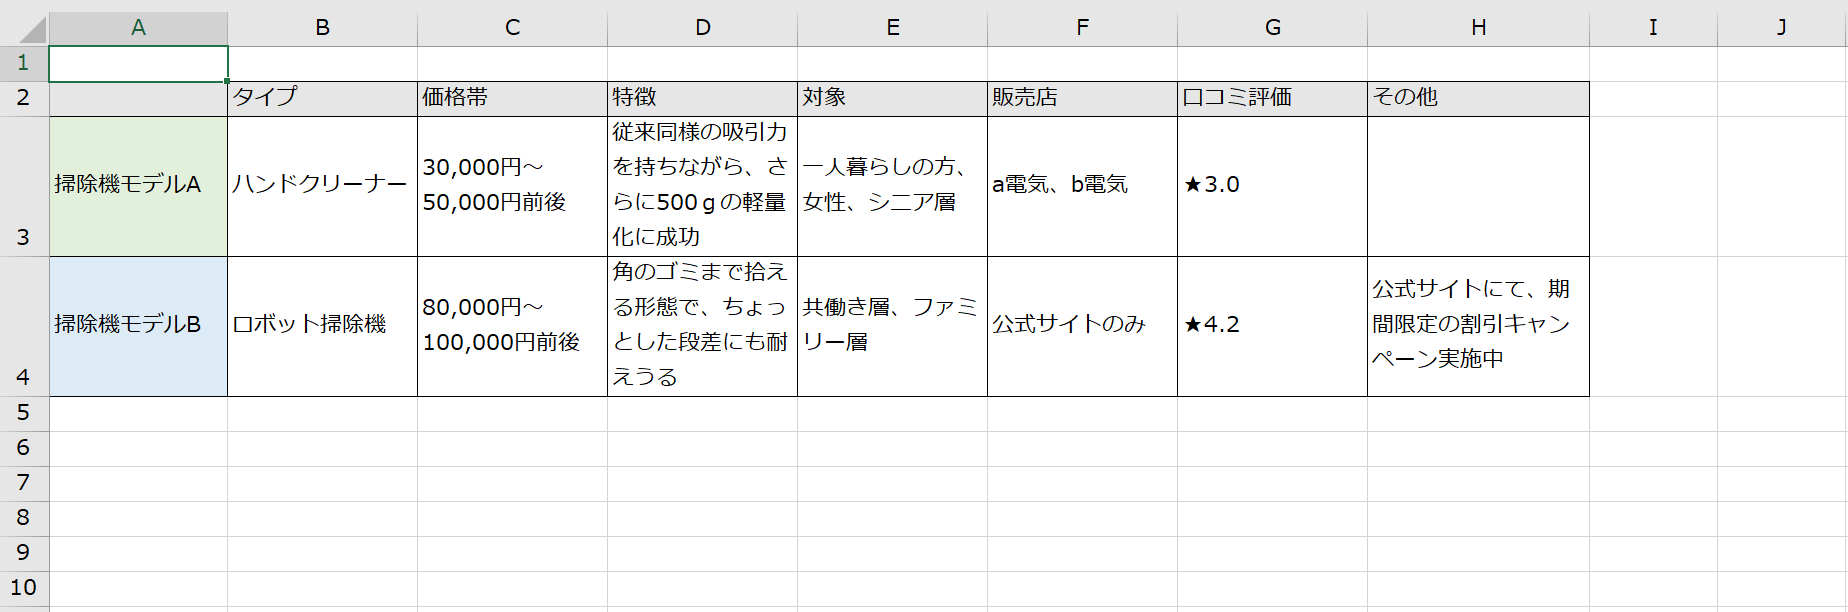Viewport: 1848px width, 612px height.
Task: Click the cell starting with 角のゴミまで拾える
Action: pyautogui.click(x=702, y=327)
